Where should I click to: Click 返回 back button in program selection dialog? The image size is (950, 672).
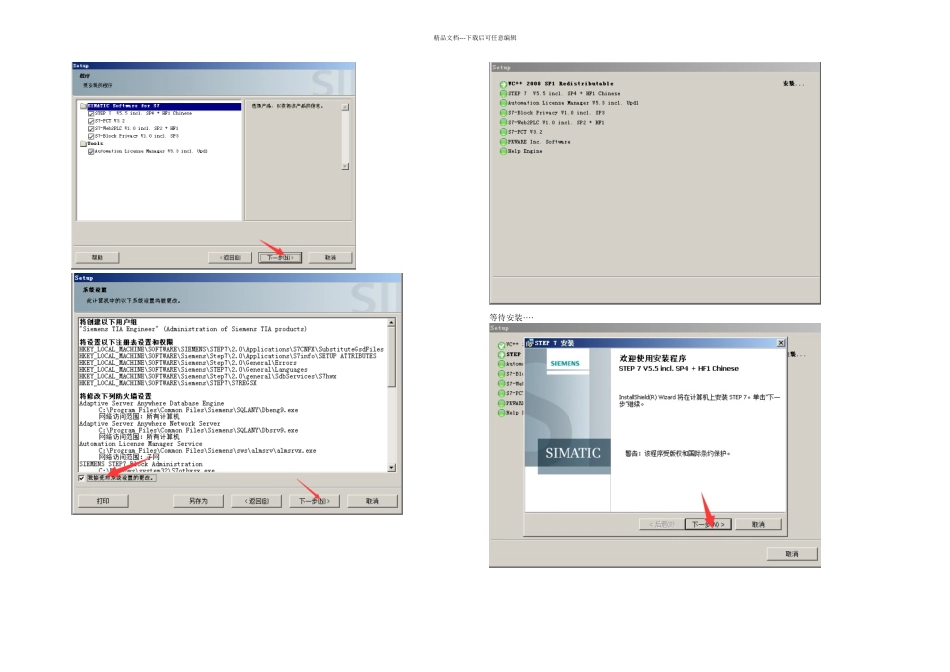(x=230, y=258)
